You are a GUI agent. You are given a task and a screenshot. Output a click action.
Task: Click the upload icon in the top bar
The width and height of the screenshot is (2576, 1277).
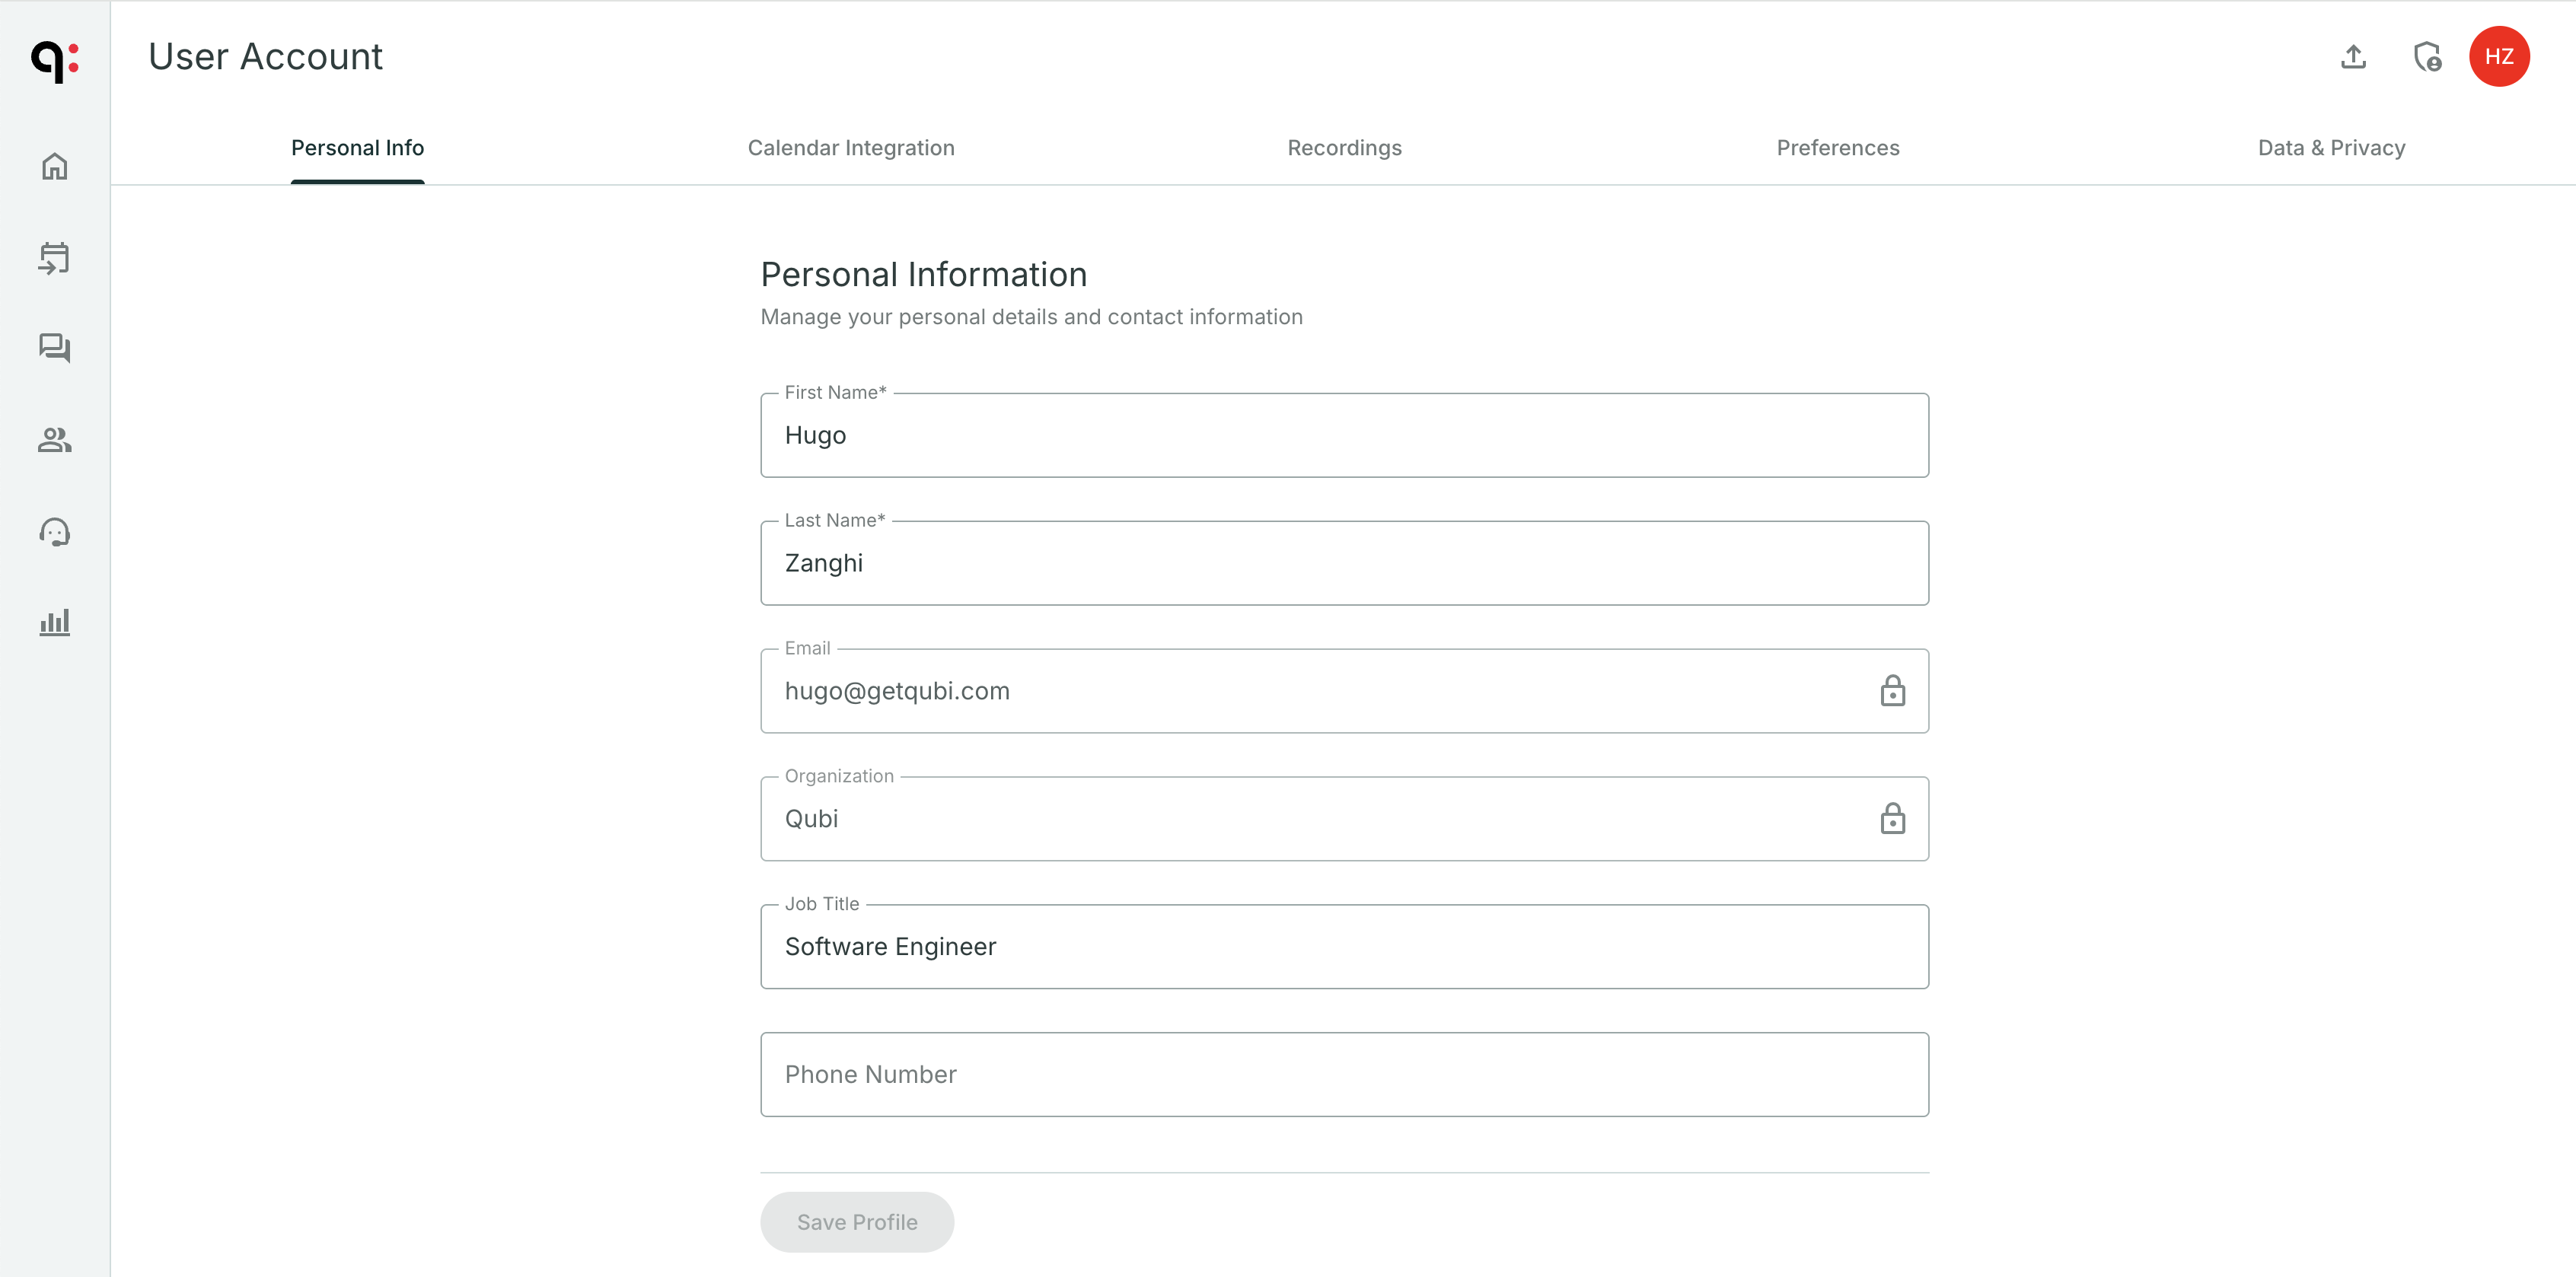(x=2353, y=57)
